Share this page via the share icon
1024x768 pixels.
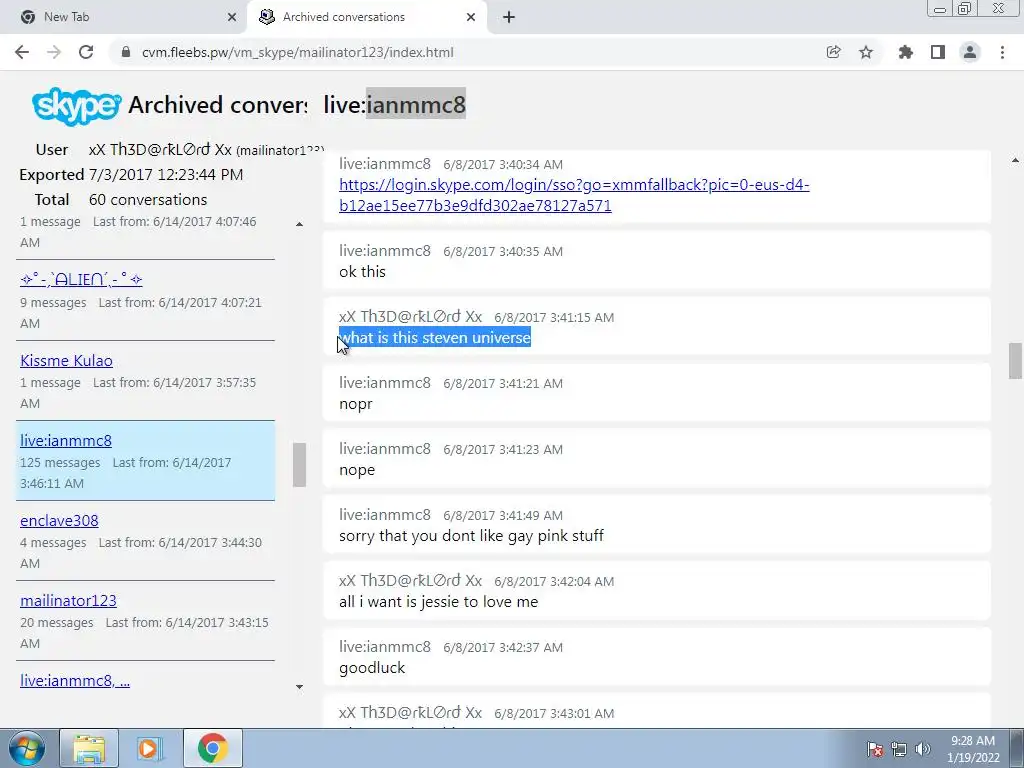click(x=833, y=52)
